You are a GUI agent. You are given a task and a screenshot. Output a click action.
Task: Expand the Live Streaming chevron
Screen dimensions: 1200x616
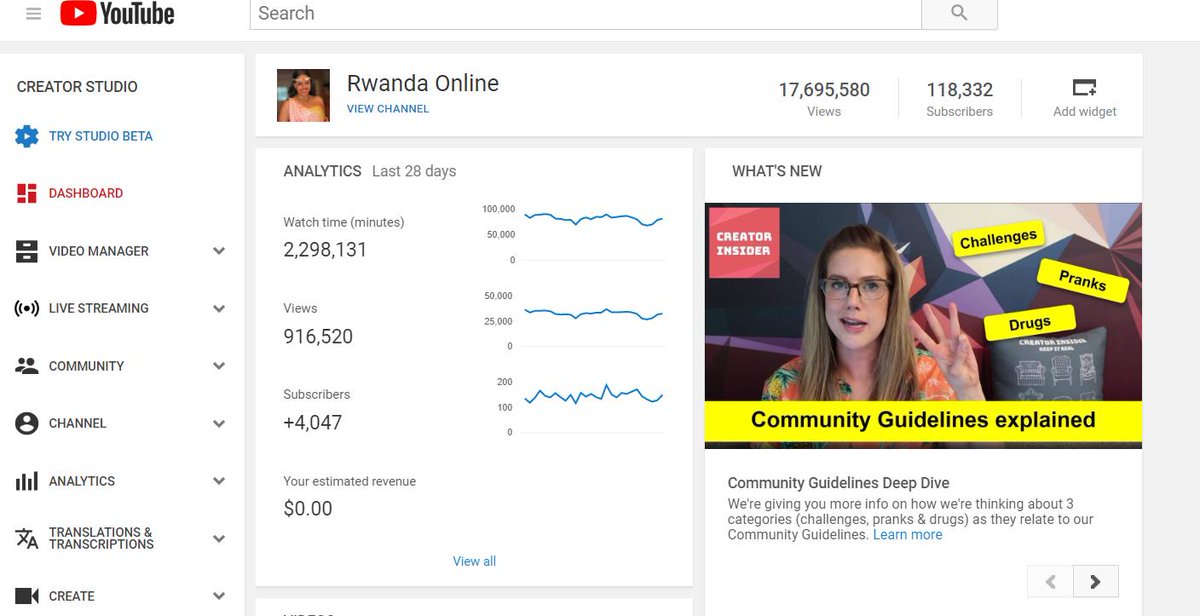tap(219, 309)
